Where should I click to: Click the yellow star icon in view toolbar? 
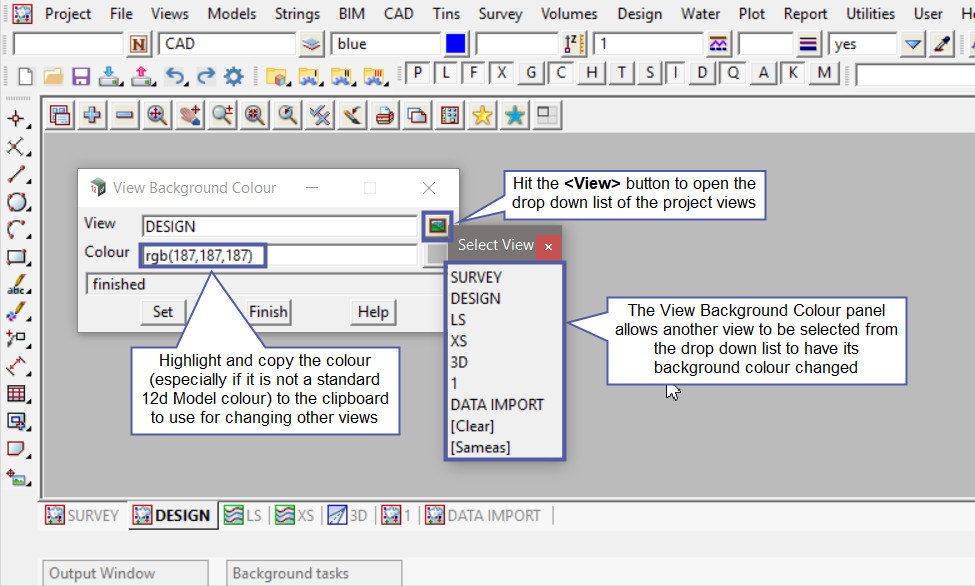tap(482, 116)
